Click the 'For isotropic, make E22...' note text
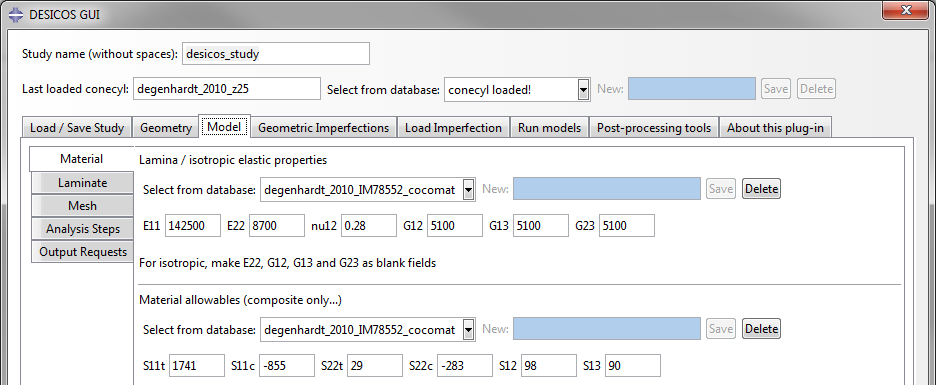This screenshot has width=936, height=385. (288, 263)
